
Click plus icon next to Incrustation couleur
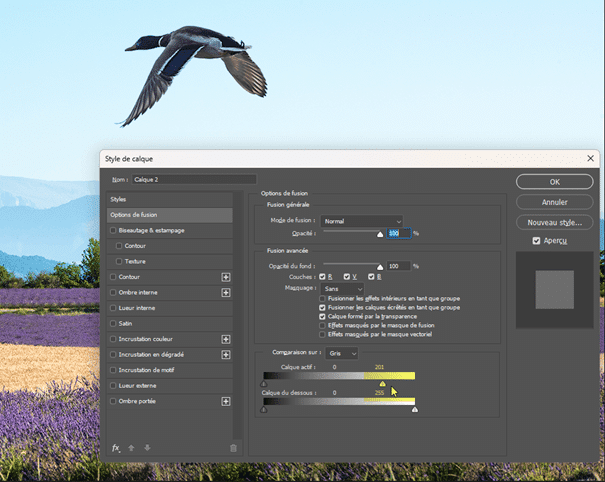click(226, 339)
